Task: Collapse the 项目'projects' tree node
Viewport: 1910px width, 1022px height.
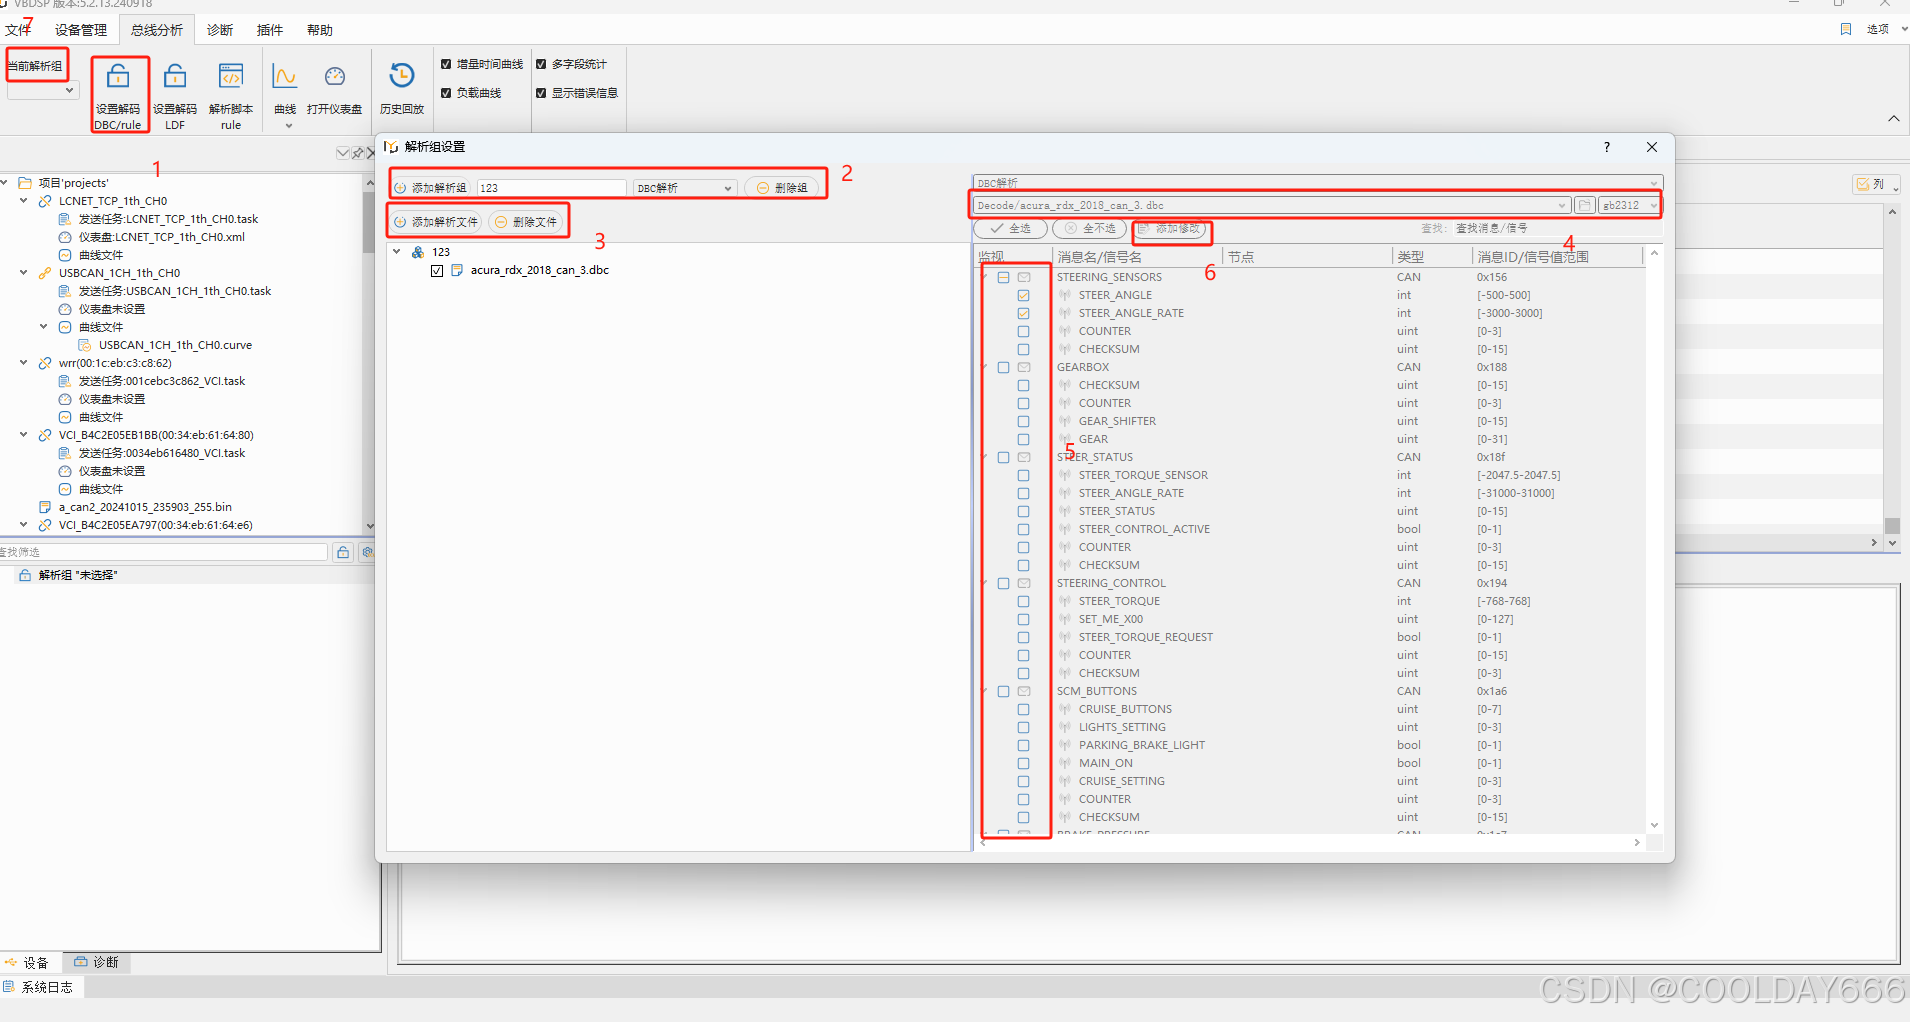Action: [5, 183]
